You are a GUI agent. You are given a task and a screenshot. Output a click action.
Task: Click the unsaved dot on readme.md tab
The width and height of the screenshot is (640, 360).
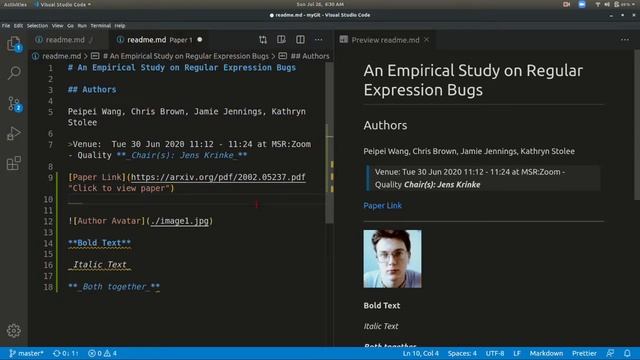click(200, 40)
